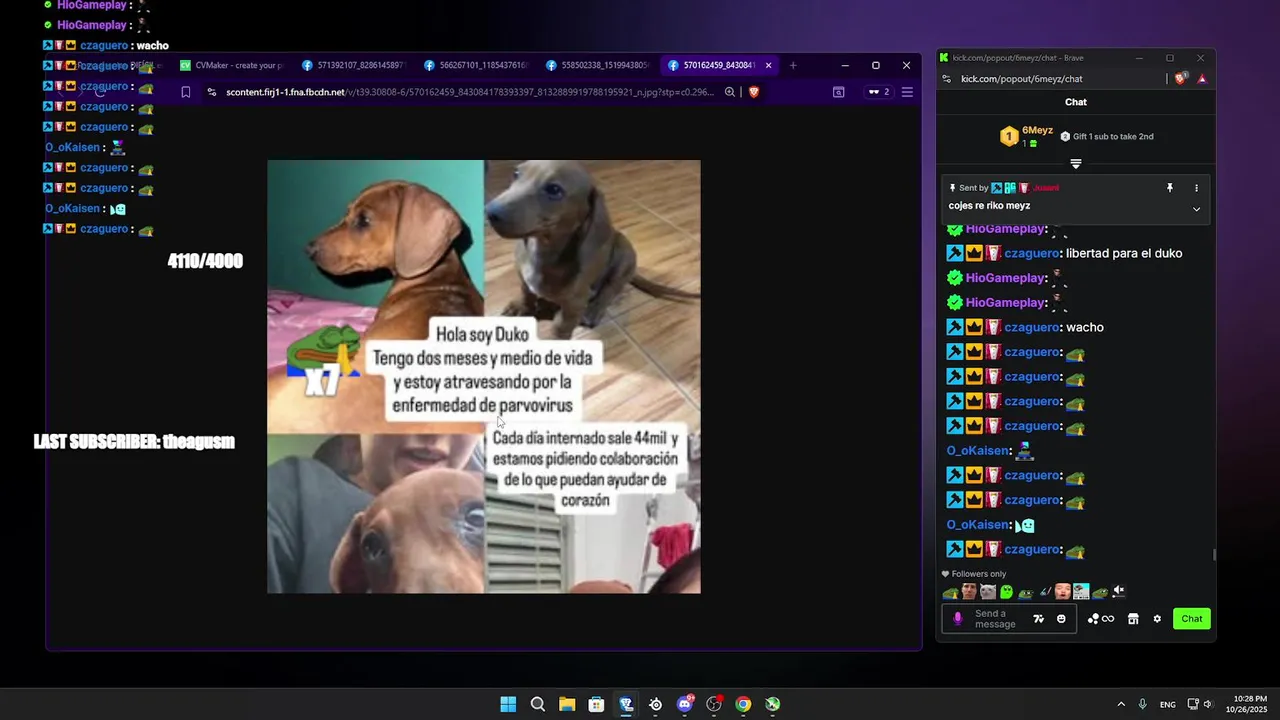Open the 558502338 Facebook image tab
Screen dimensions: 1280x720
click(599, 65)
